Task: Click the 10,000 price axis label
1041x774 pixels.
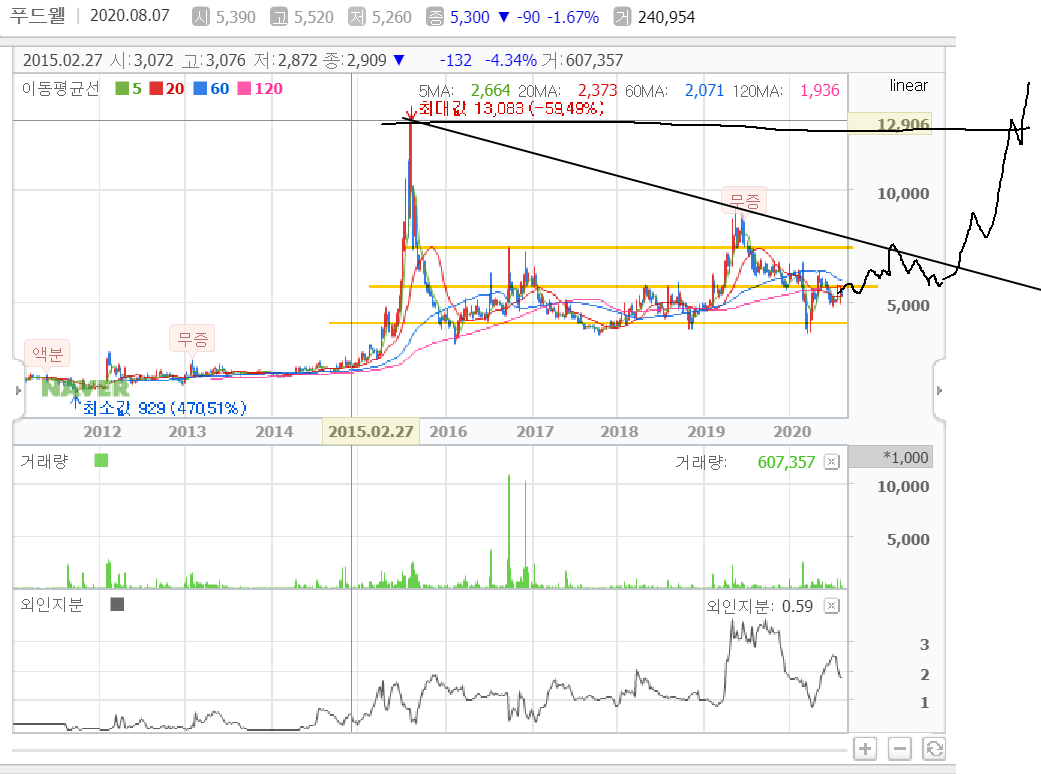Action: pos(903,193)
